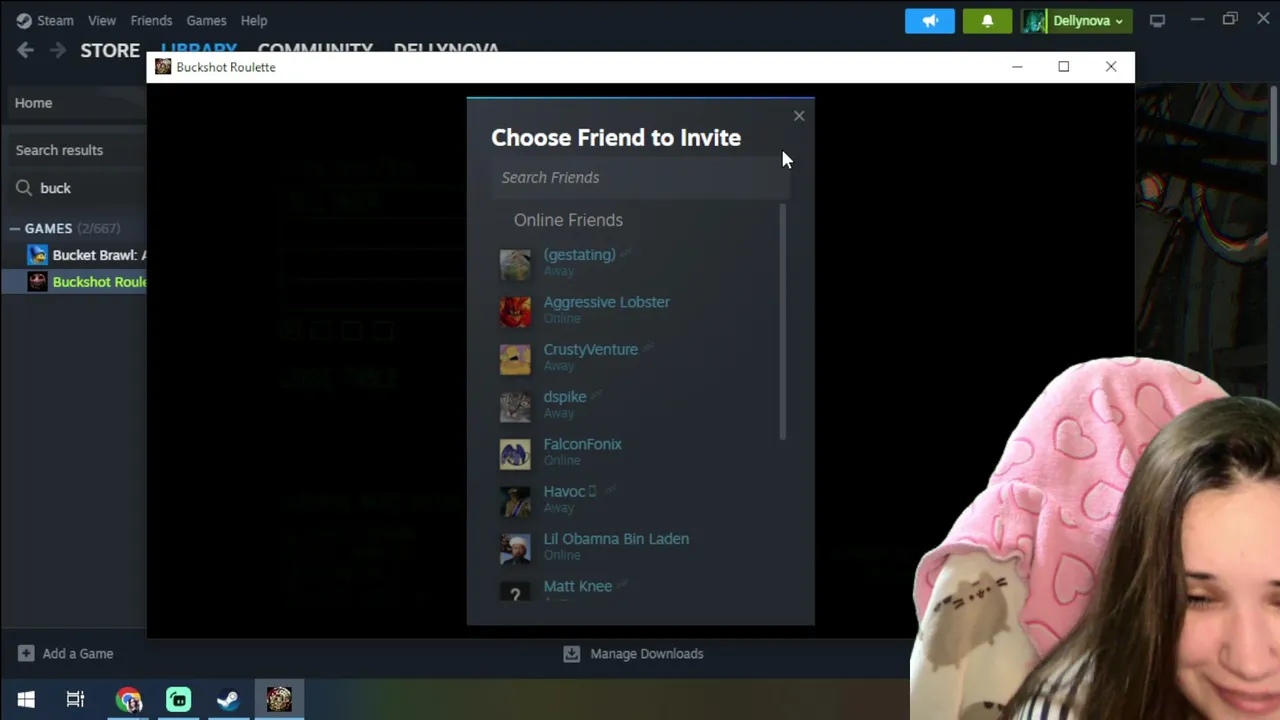Open Windows Task View
Viewport: 1280px width, 720px height.
pyautogui.click(x=75, y=700)
